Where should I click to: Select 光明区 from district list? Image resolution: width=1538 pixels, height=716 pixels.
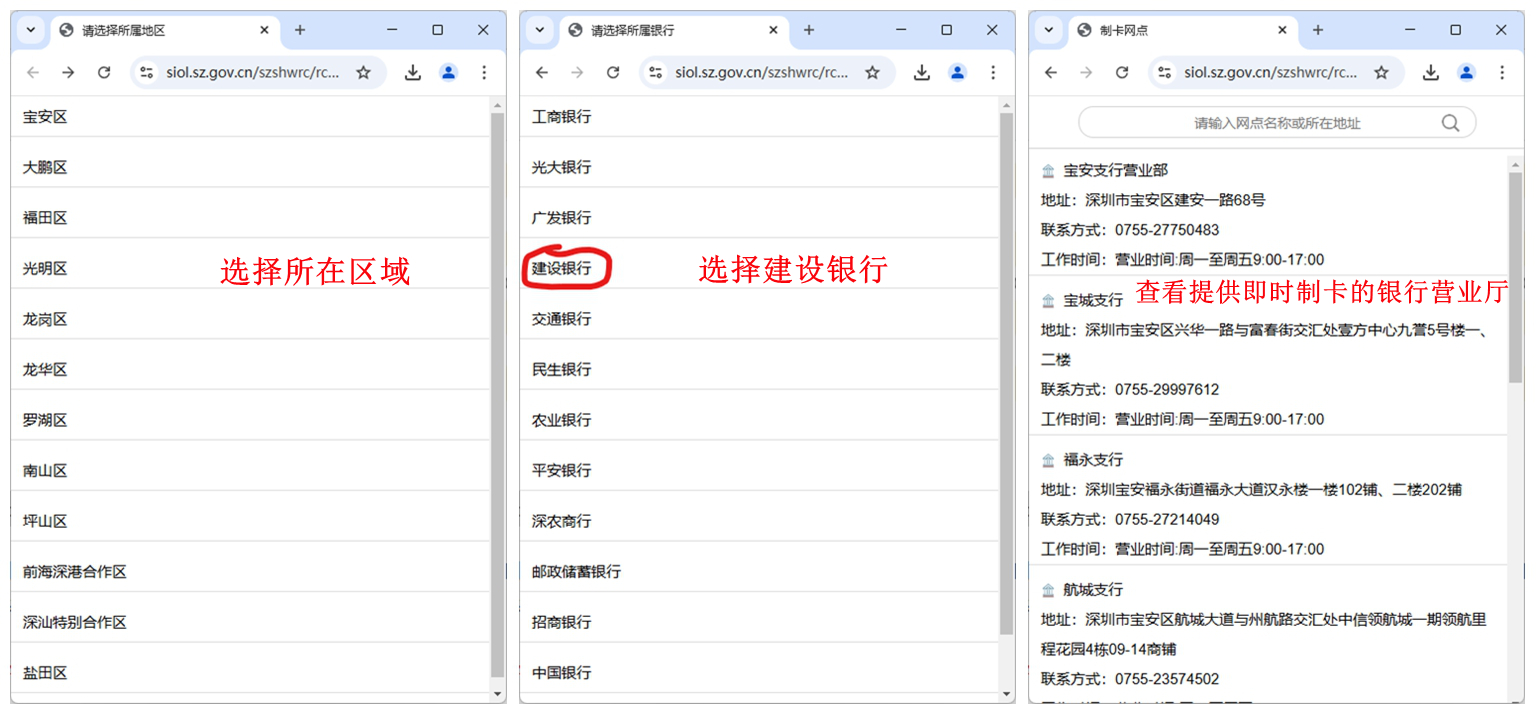pyautogui.click(x=250, y=268)
